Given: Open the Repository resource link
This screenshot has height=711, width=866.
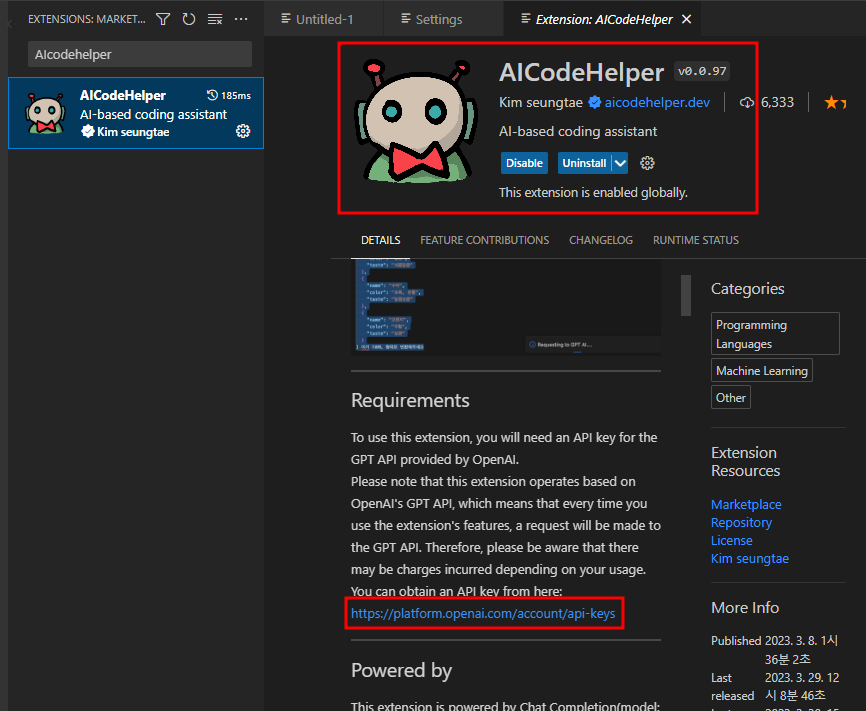Looking at the screenshot, I should pyautogui.click(x=741, y=523).
